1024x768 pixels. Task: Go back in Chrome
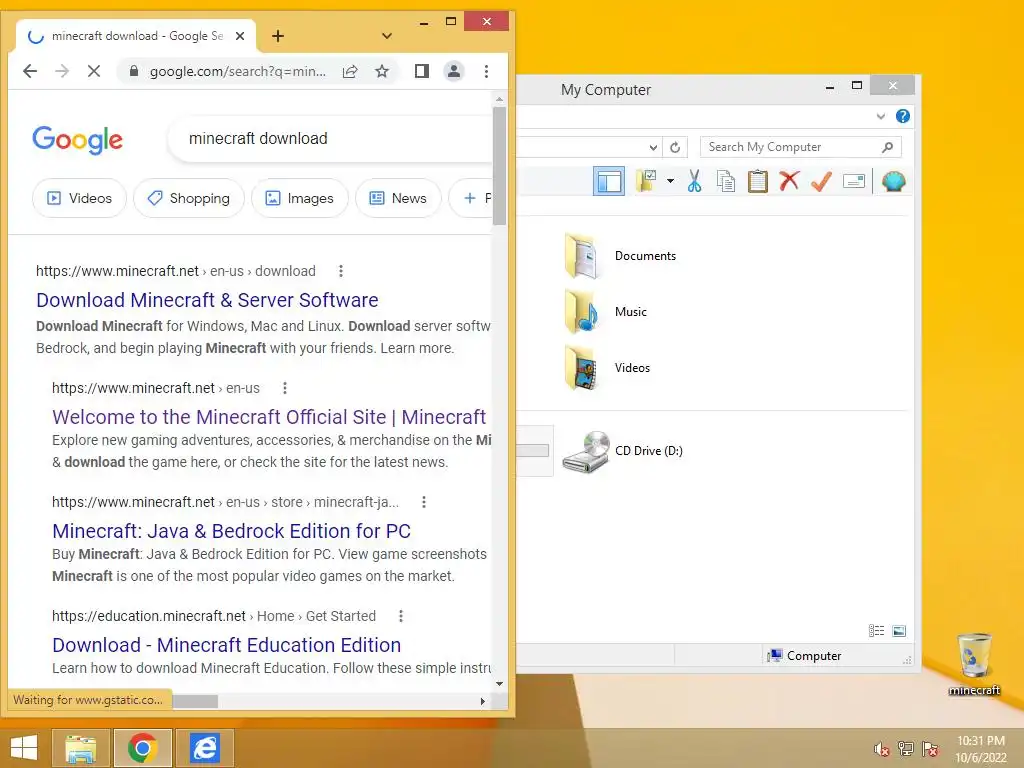tap(30, 71)
